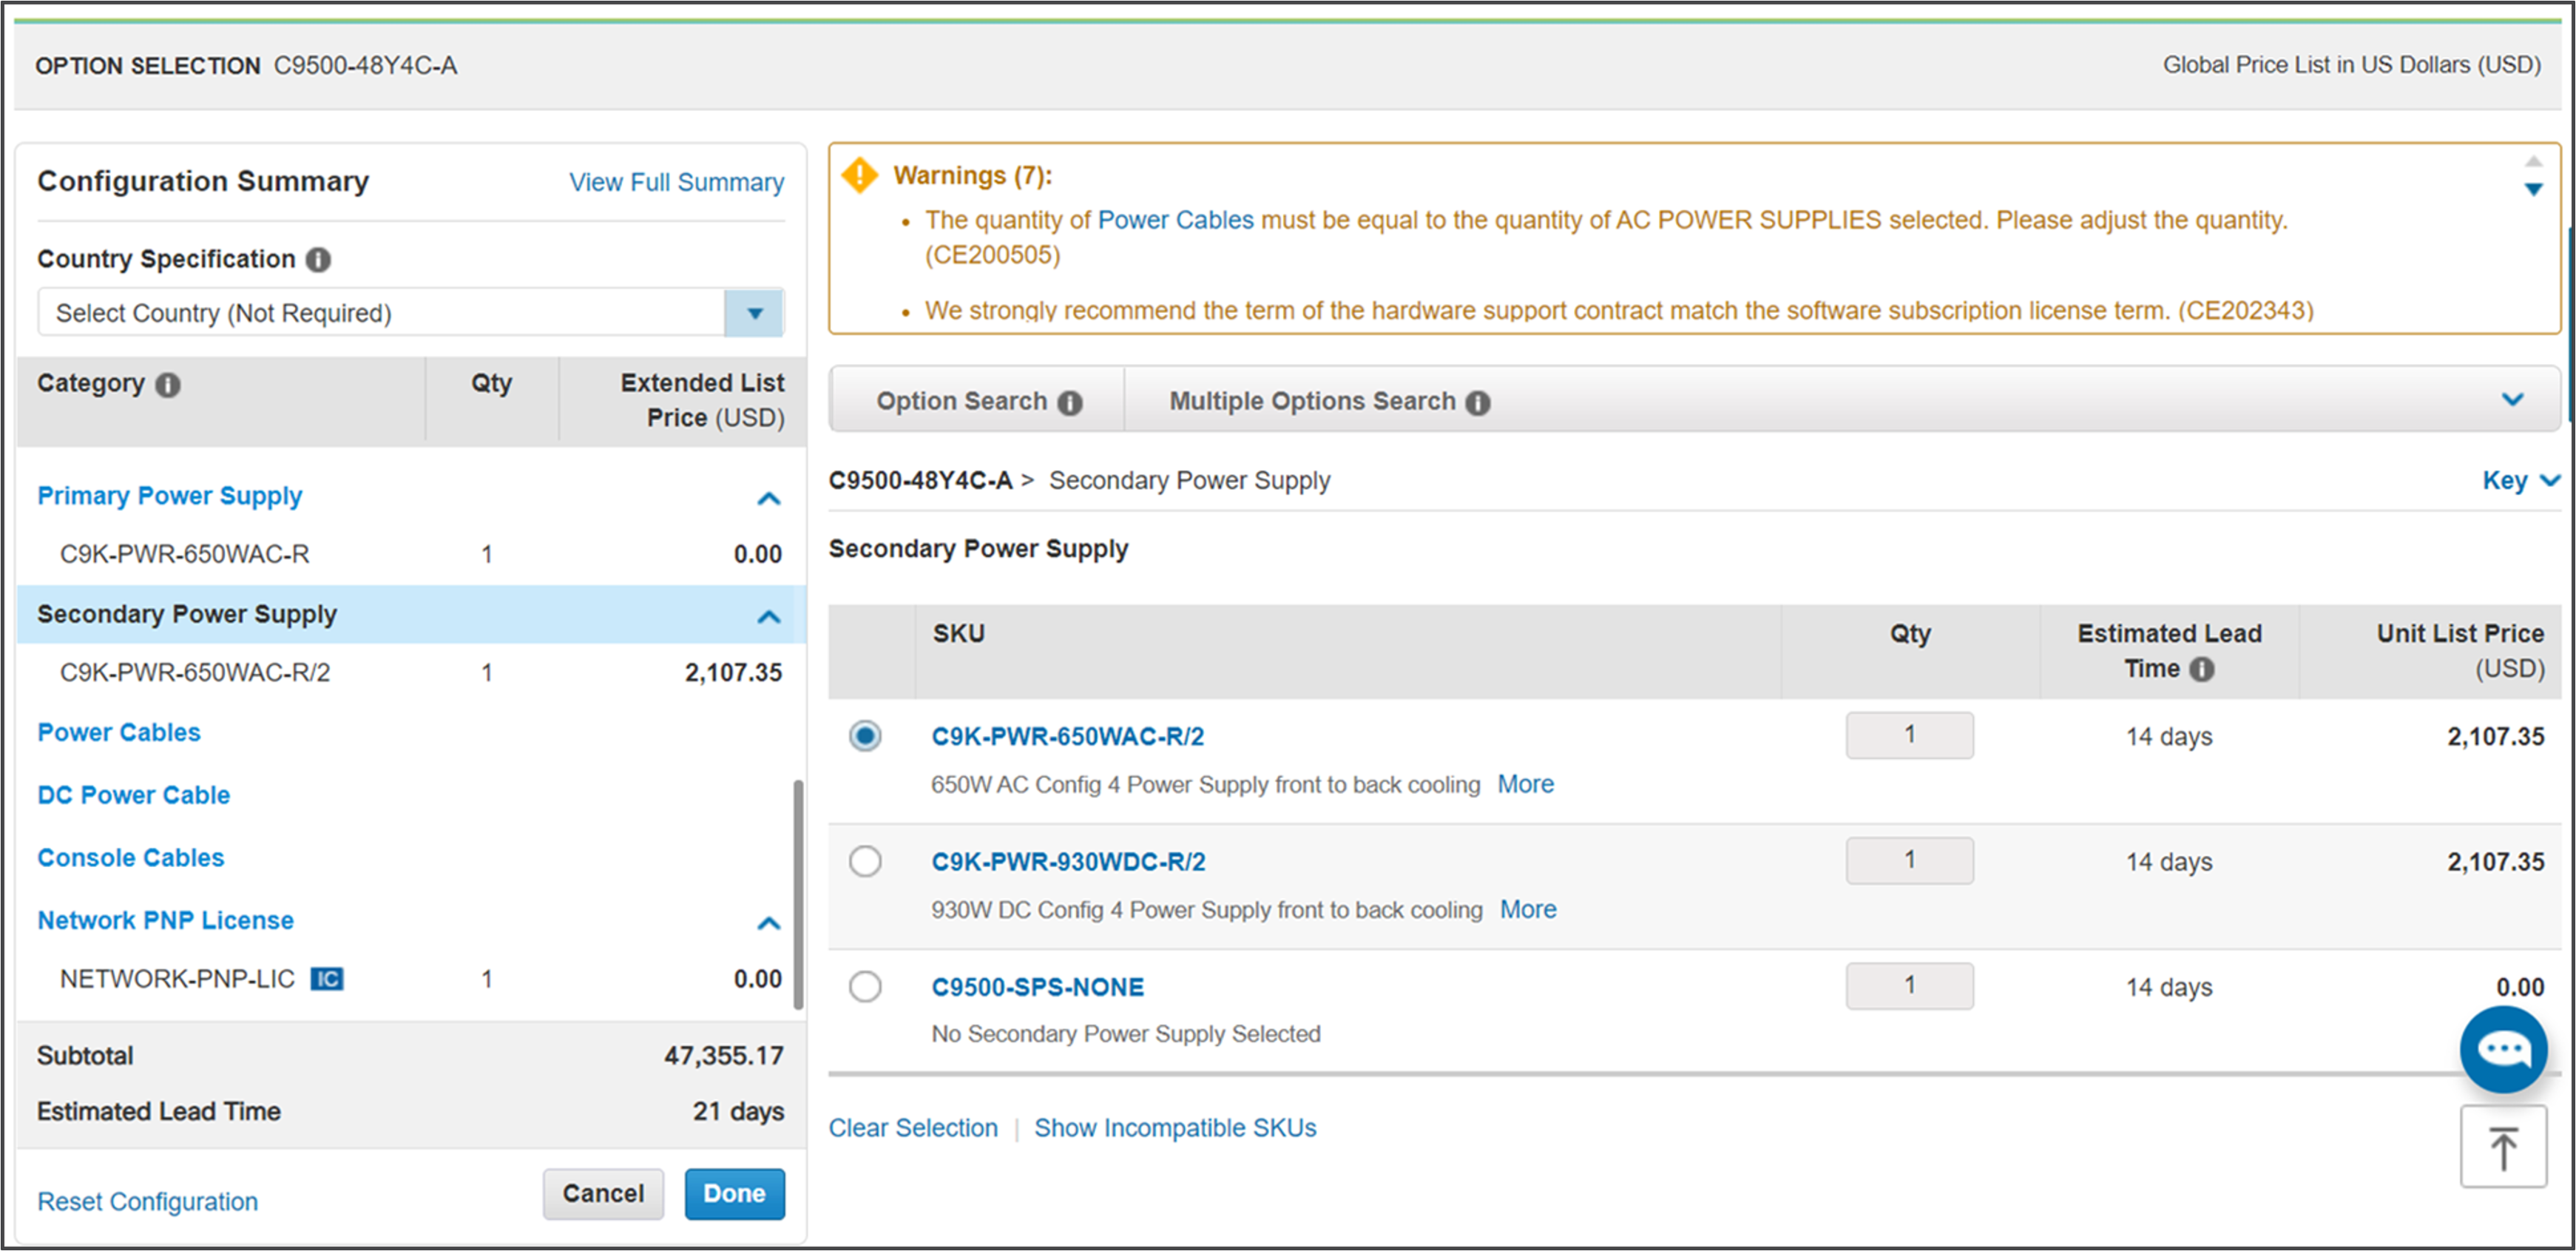Select the C9K-PWR-930WDC-R/2 radio button
Image resolution: width=2576 pixels, height=1251 pixels.
tap(865, 861)
